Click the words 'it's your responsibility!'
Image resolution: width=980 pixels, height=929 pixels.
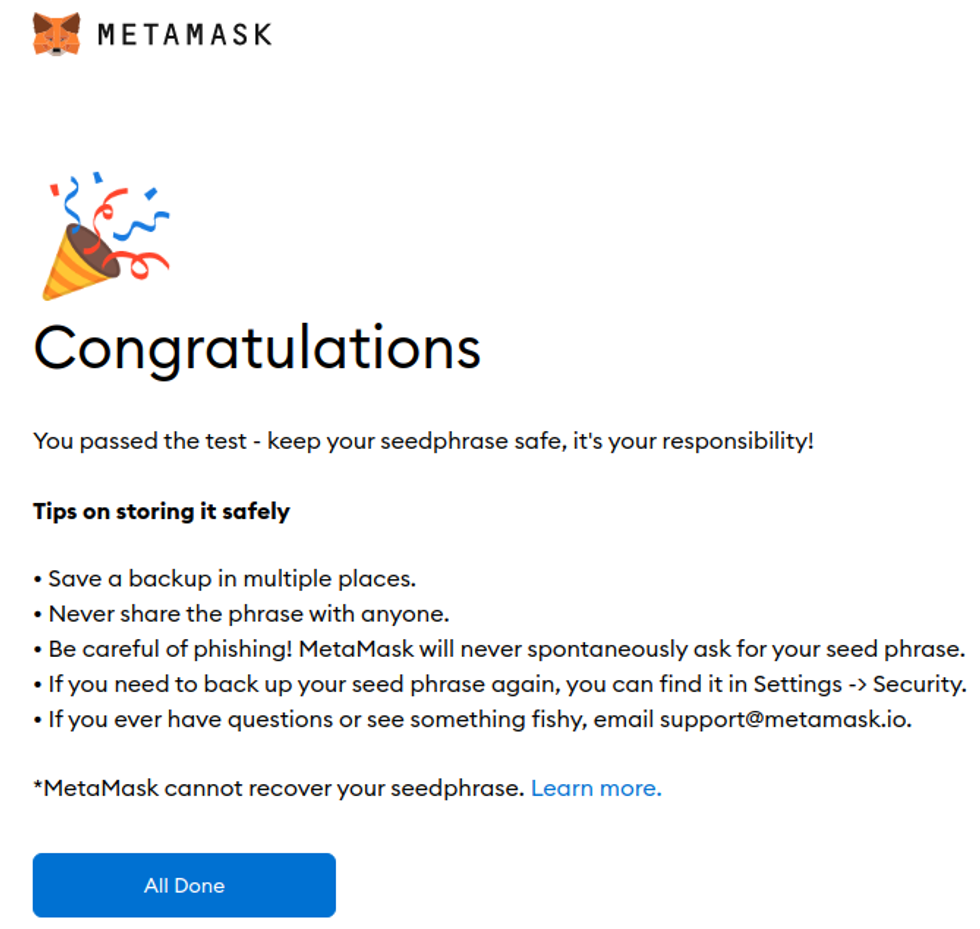coord(691,440)
